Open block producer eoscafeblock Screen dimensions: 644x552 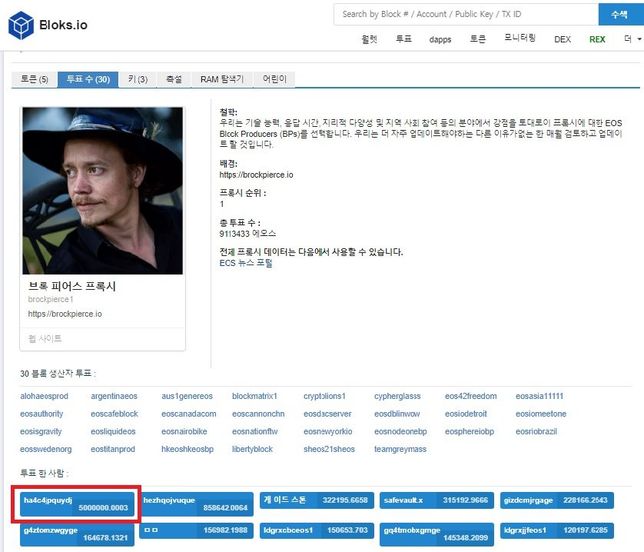[x=114, y=414]
